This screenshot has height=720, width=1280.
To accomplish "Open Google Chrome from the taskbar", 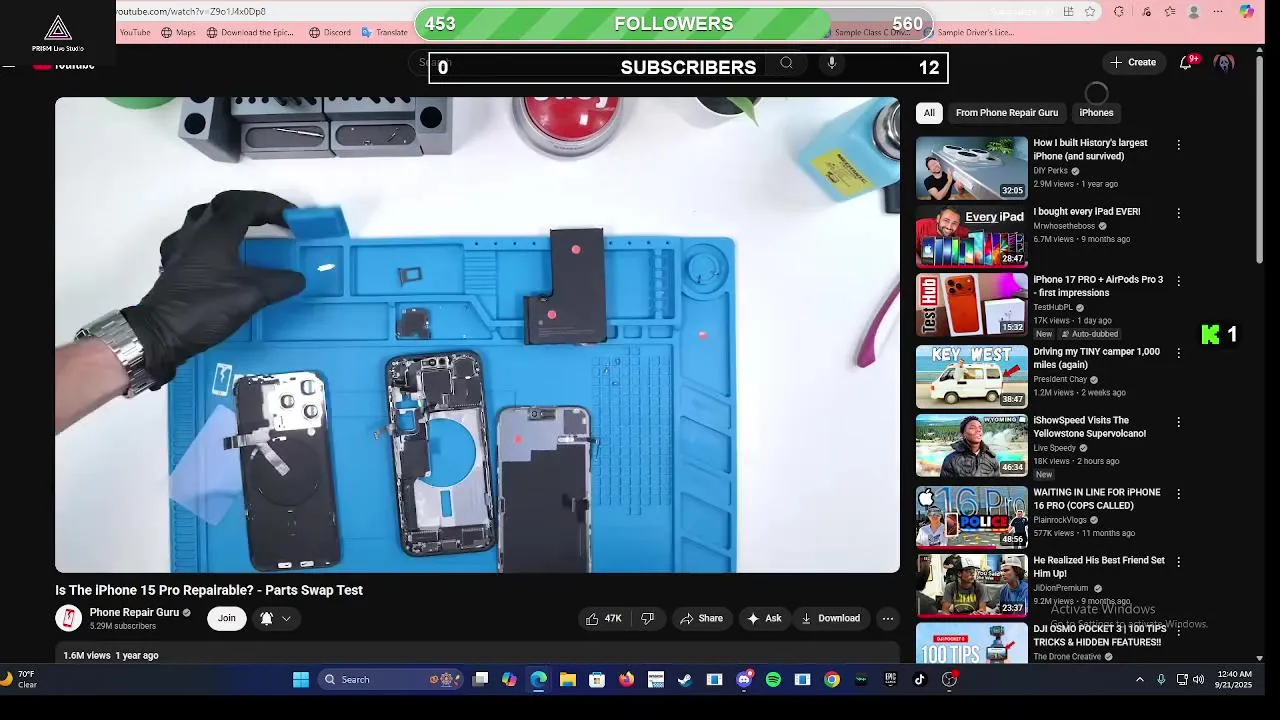I will (x=832, y=680).
